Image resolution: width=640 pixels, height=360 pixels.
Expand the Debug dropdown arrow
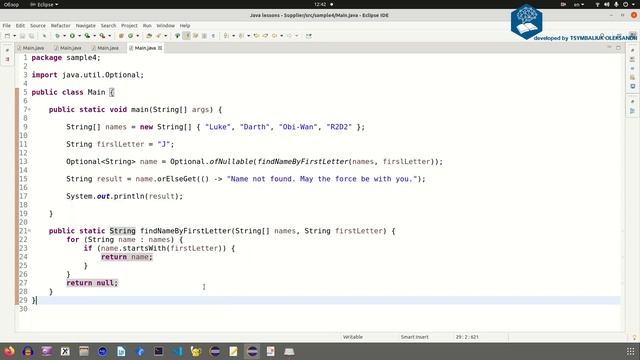coord(64,36)
